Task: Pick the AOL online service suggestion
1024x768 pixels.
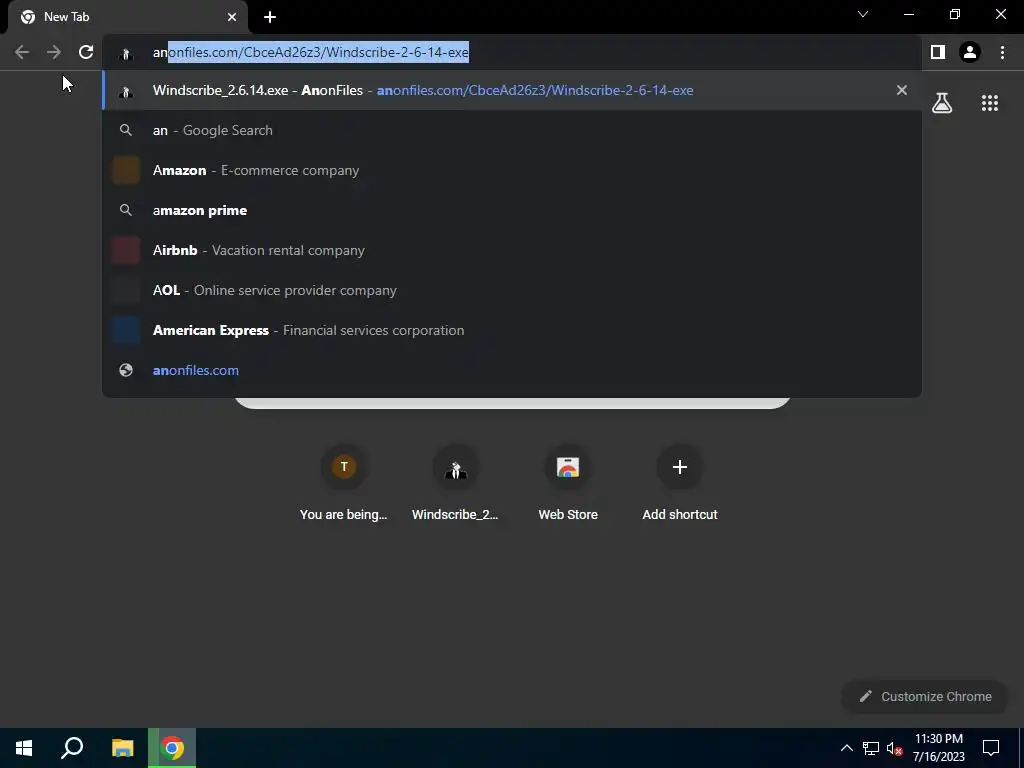Action: pos(512,290)
